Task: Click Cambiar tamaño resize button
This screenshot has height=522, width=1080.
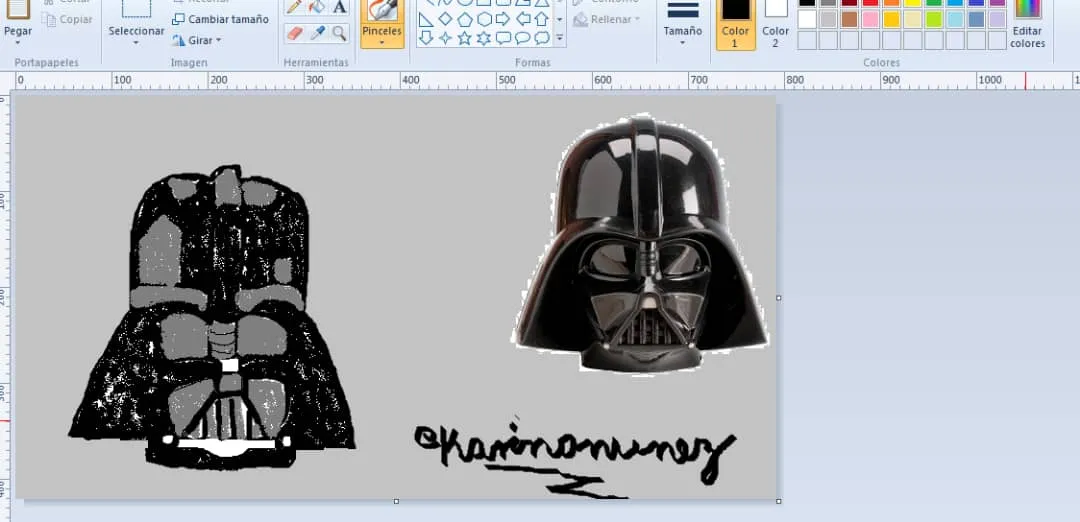Action: (x=220, y=19)
